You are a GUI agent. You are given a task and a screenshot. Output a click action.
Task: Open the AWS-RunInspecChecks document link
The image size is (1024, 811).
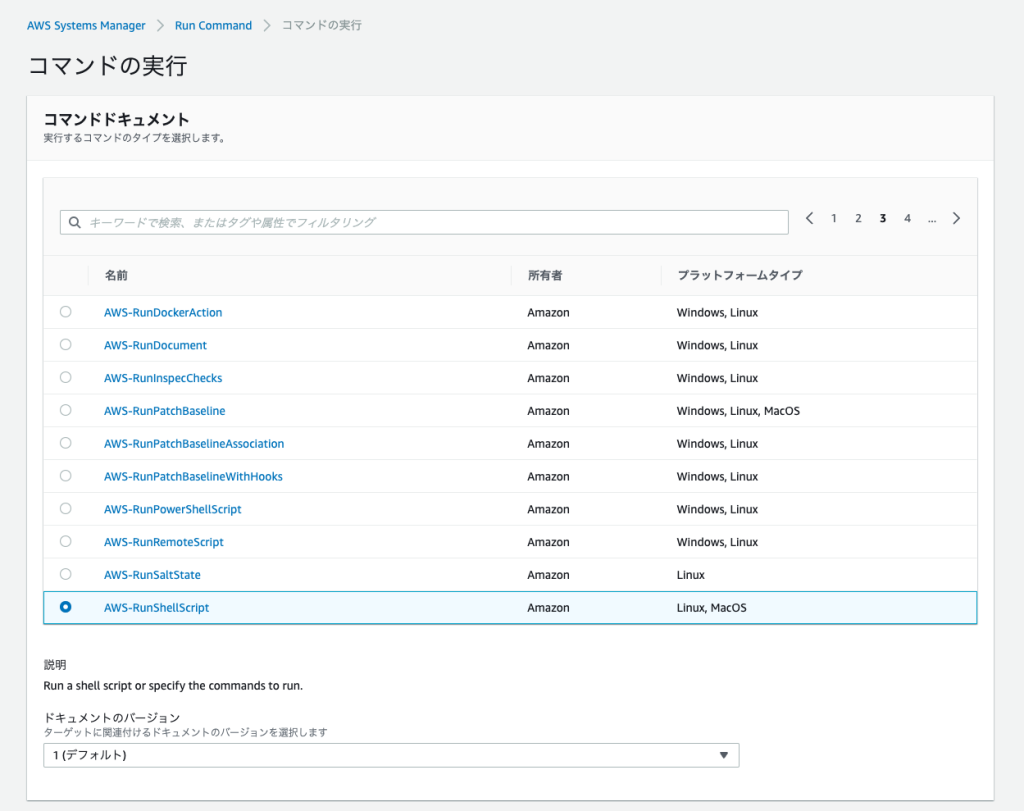(163, 378)
